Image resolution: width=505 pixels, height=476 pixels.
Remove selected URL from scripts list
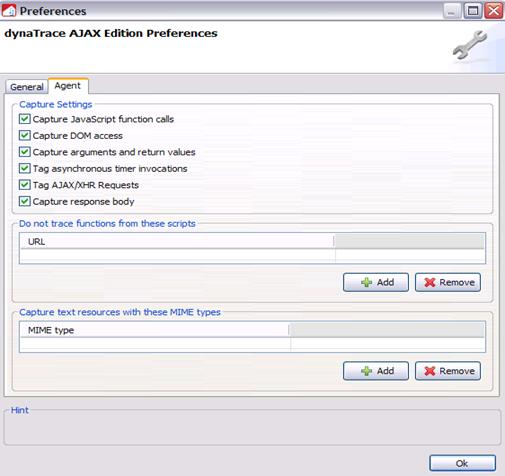point(448,282)
